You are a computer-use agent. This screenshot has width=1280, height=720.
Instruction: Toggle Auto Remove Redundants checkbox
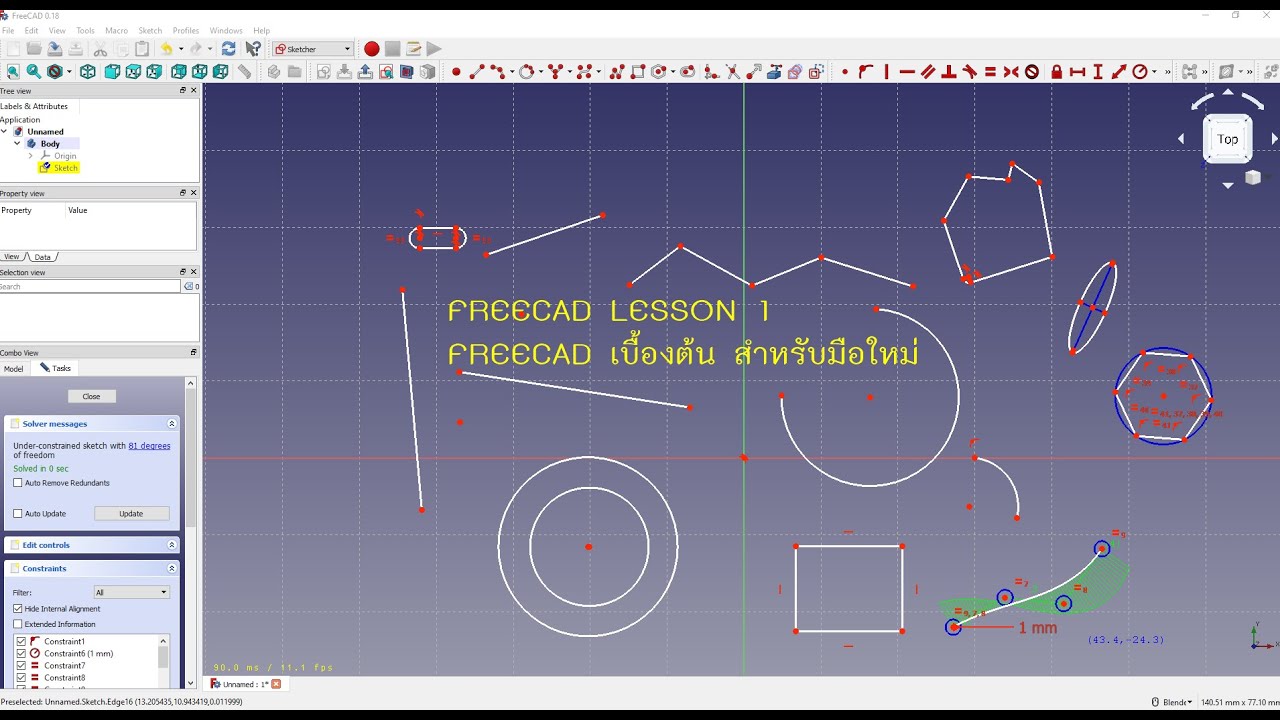click(18, 483)
